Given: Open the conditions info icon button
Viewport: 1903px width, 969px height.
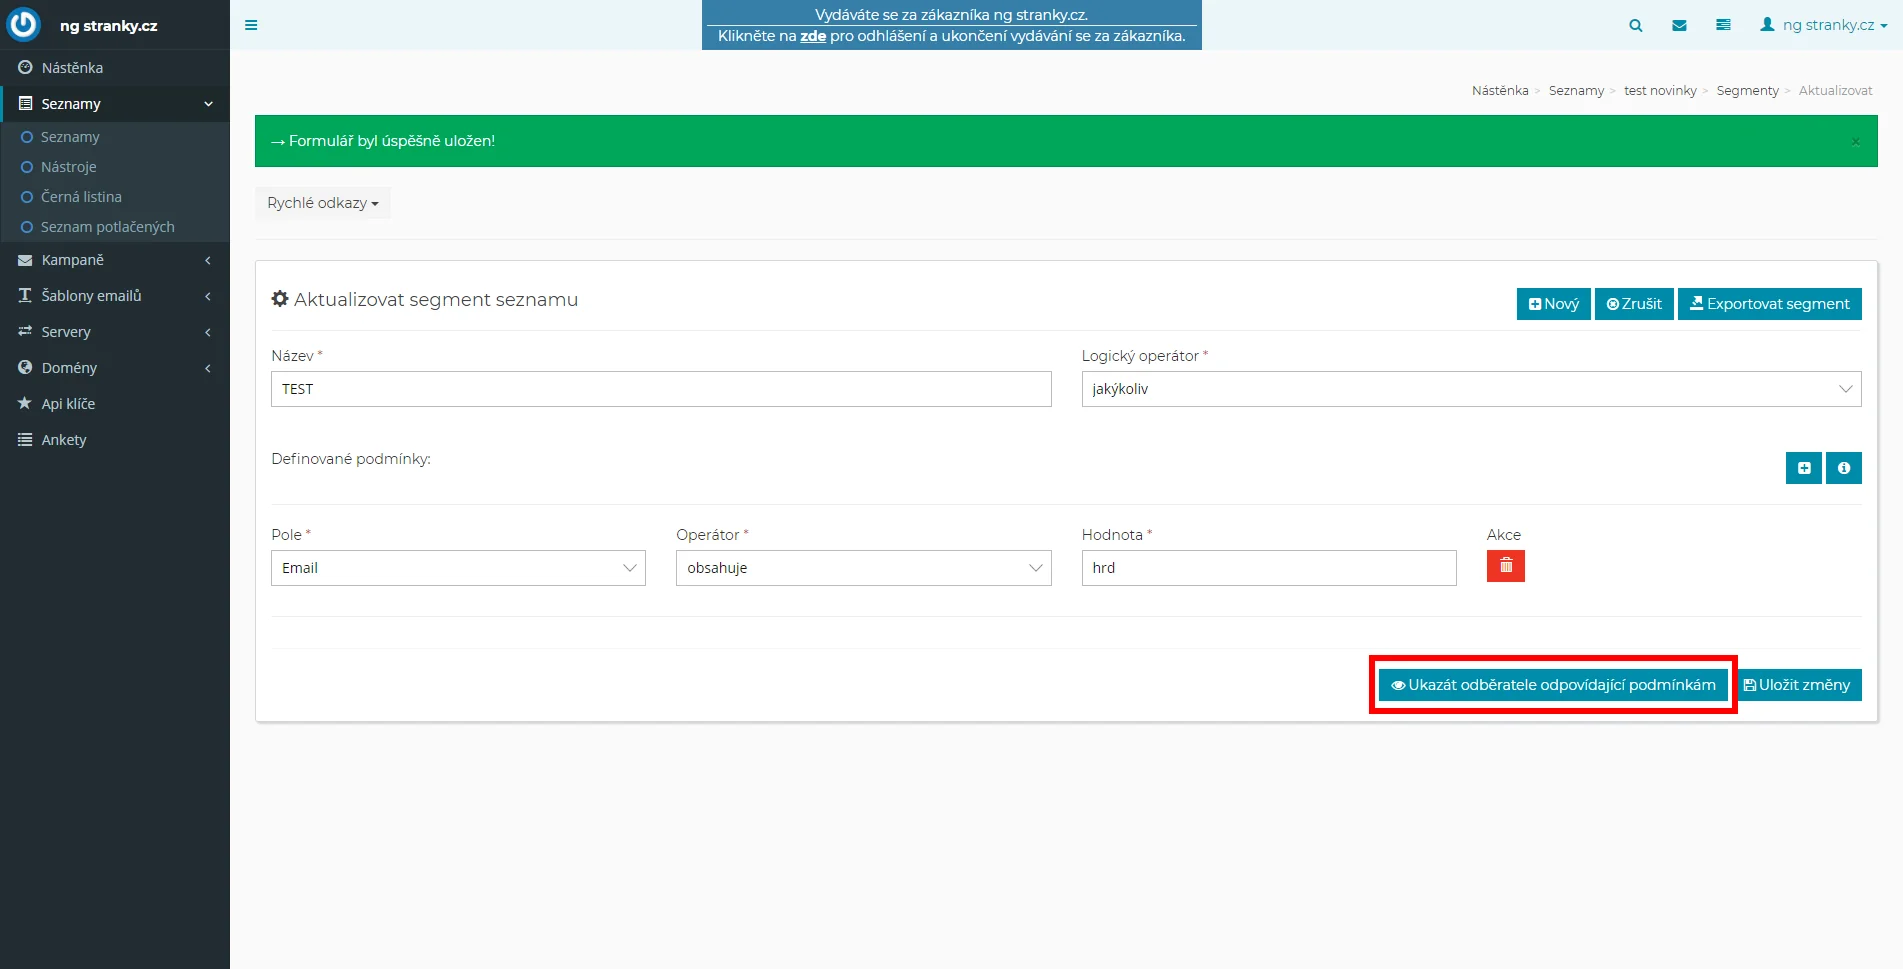Looking at the screenshot, I should (1843, 468).
